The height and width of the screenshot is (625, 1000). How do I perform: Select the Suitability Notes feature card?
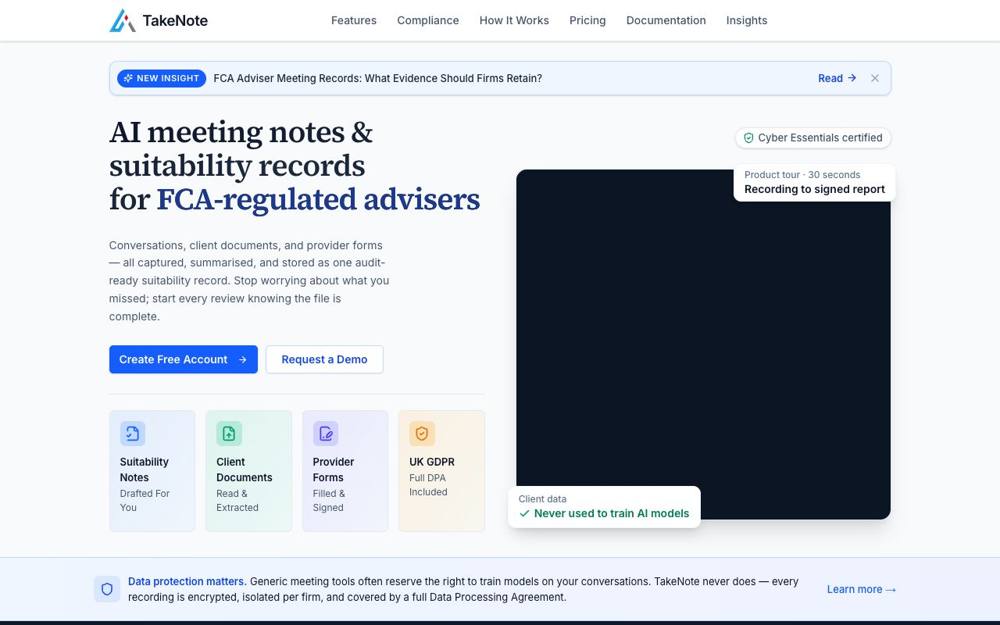click(x=152, y=471)
